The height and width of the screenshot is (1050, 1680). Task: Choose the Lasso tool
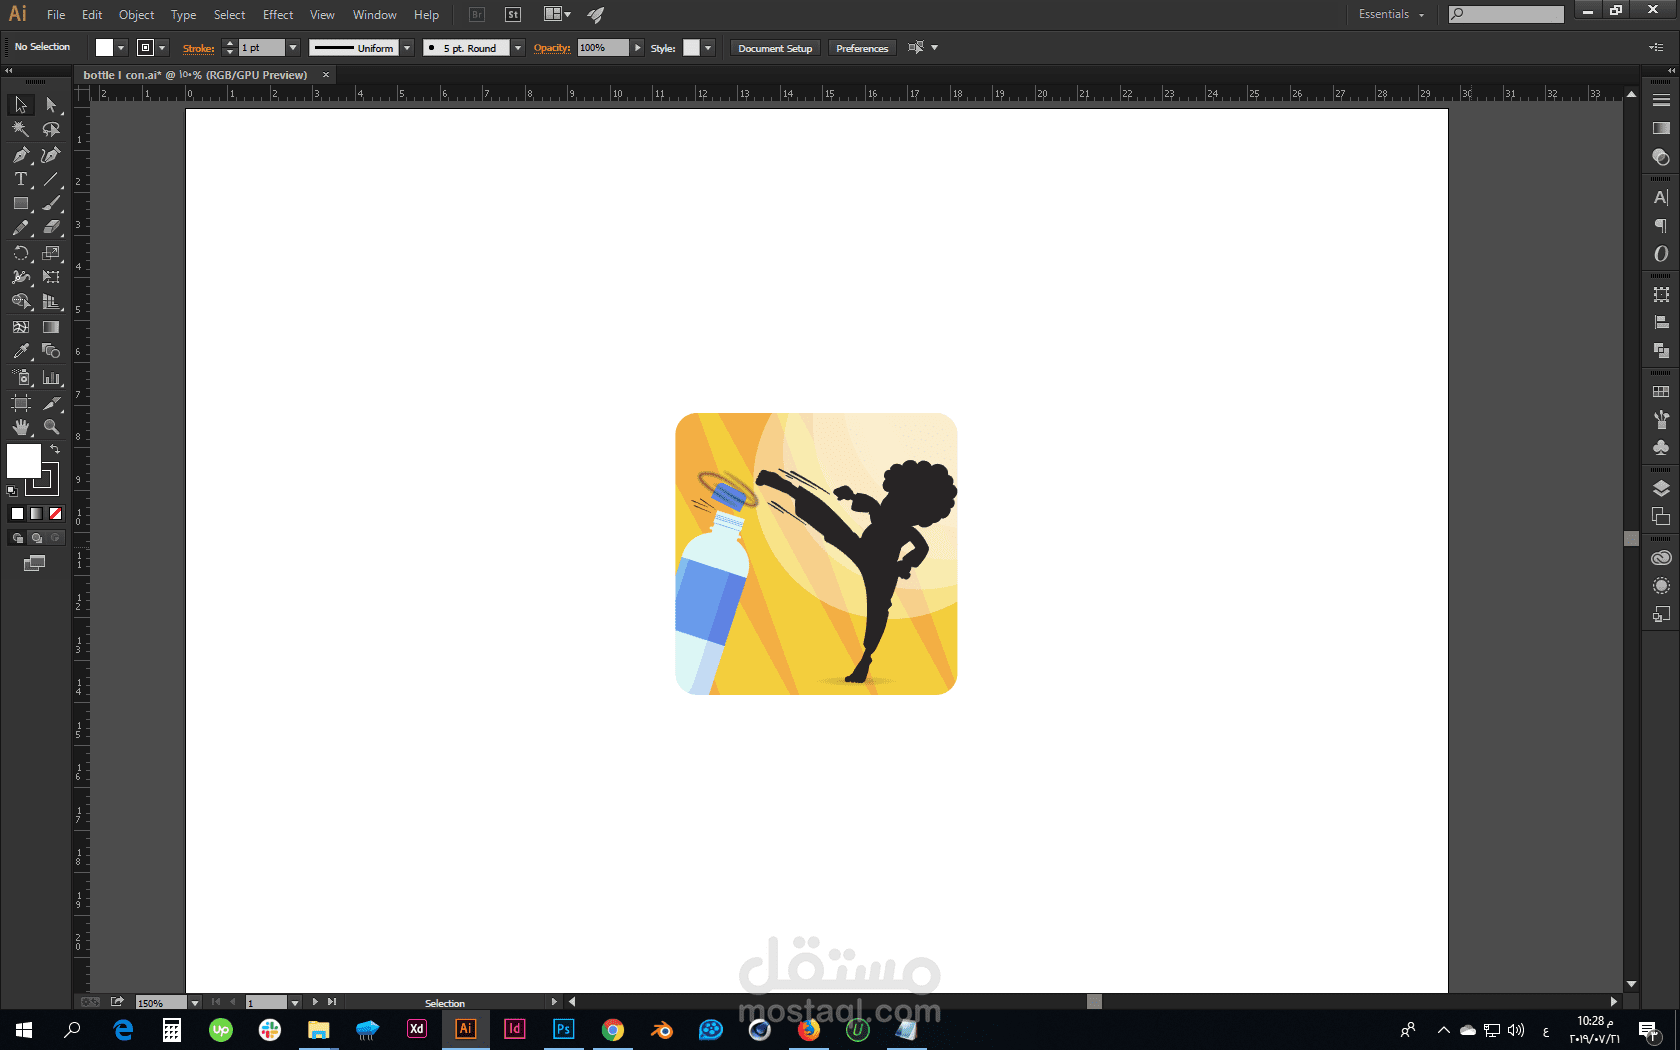point(51,129)
